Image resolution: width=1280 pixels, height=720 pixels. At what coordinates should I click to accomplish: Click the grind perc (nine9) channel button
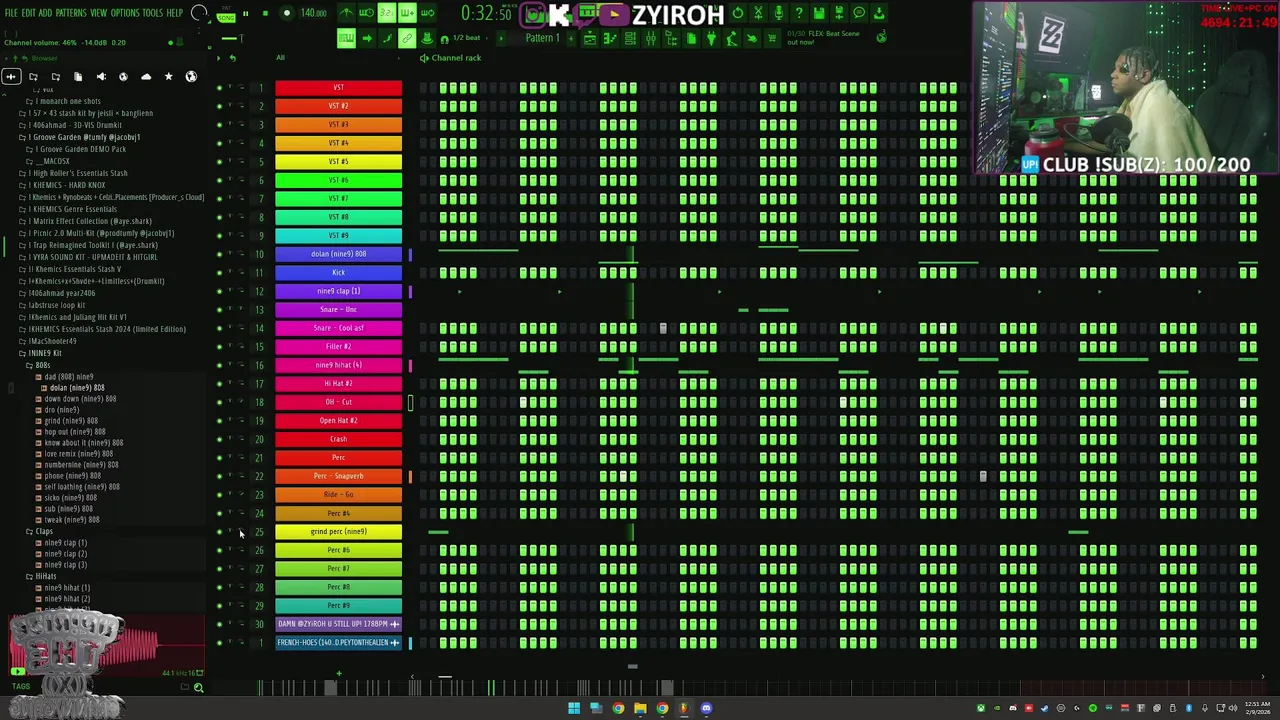(x=339, y=532)
